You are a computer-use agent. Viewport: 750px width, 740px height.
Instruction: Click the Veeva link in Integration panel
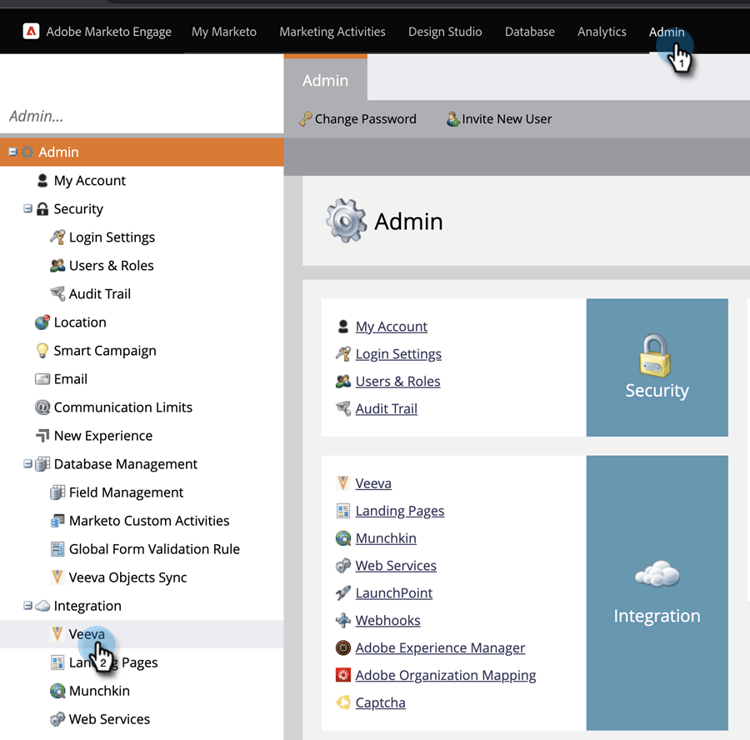tap(373, 483)
